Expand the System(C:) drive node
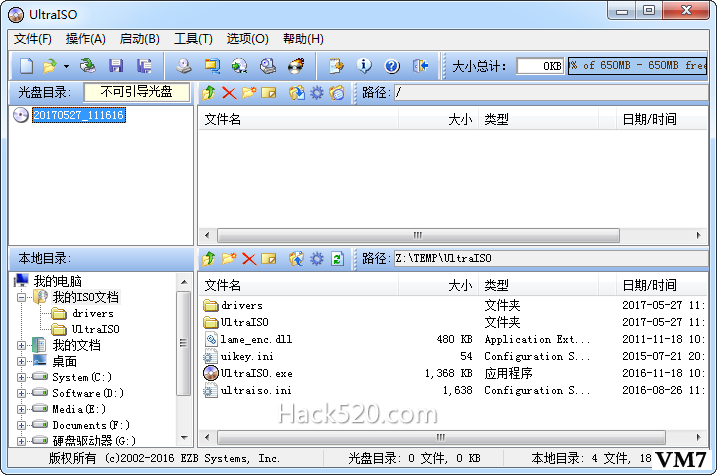717x475 pixels. pyautogui.click(x=21, y=377)
